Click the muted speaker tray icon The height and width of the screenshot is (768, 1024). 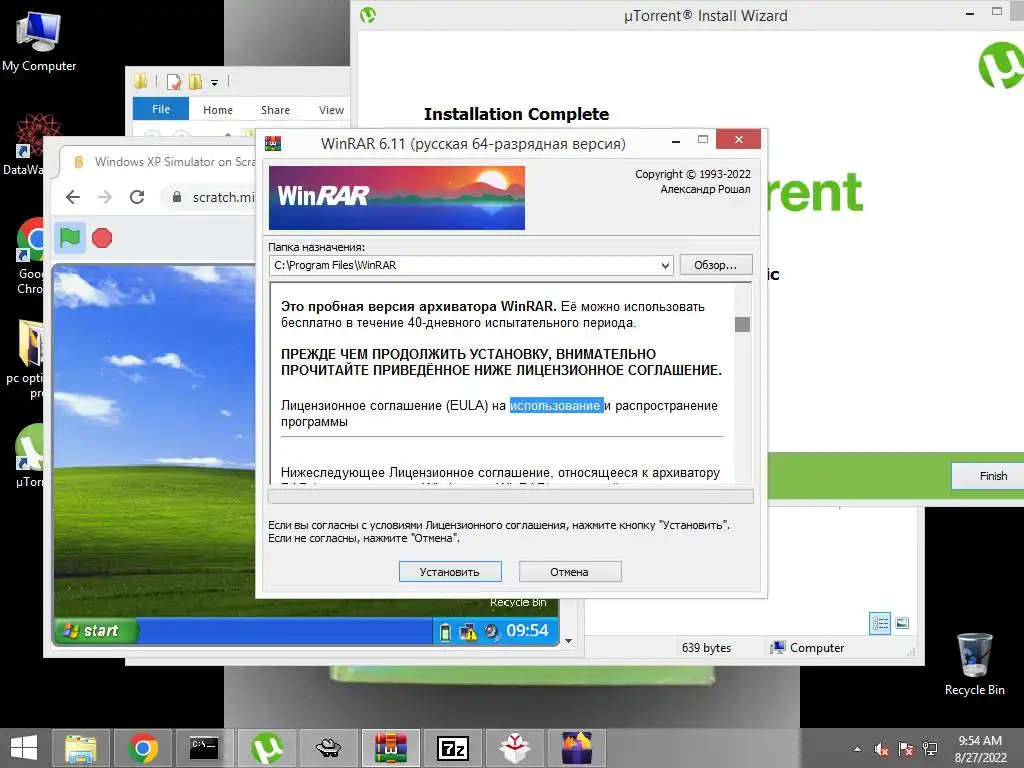coord(882,749)
